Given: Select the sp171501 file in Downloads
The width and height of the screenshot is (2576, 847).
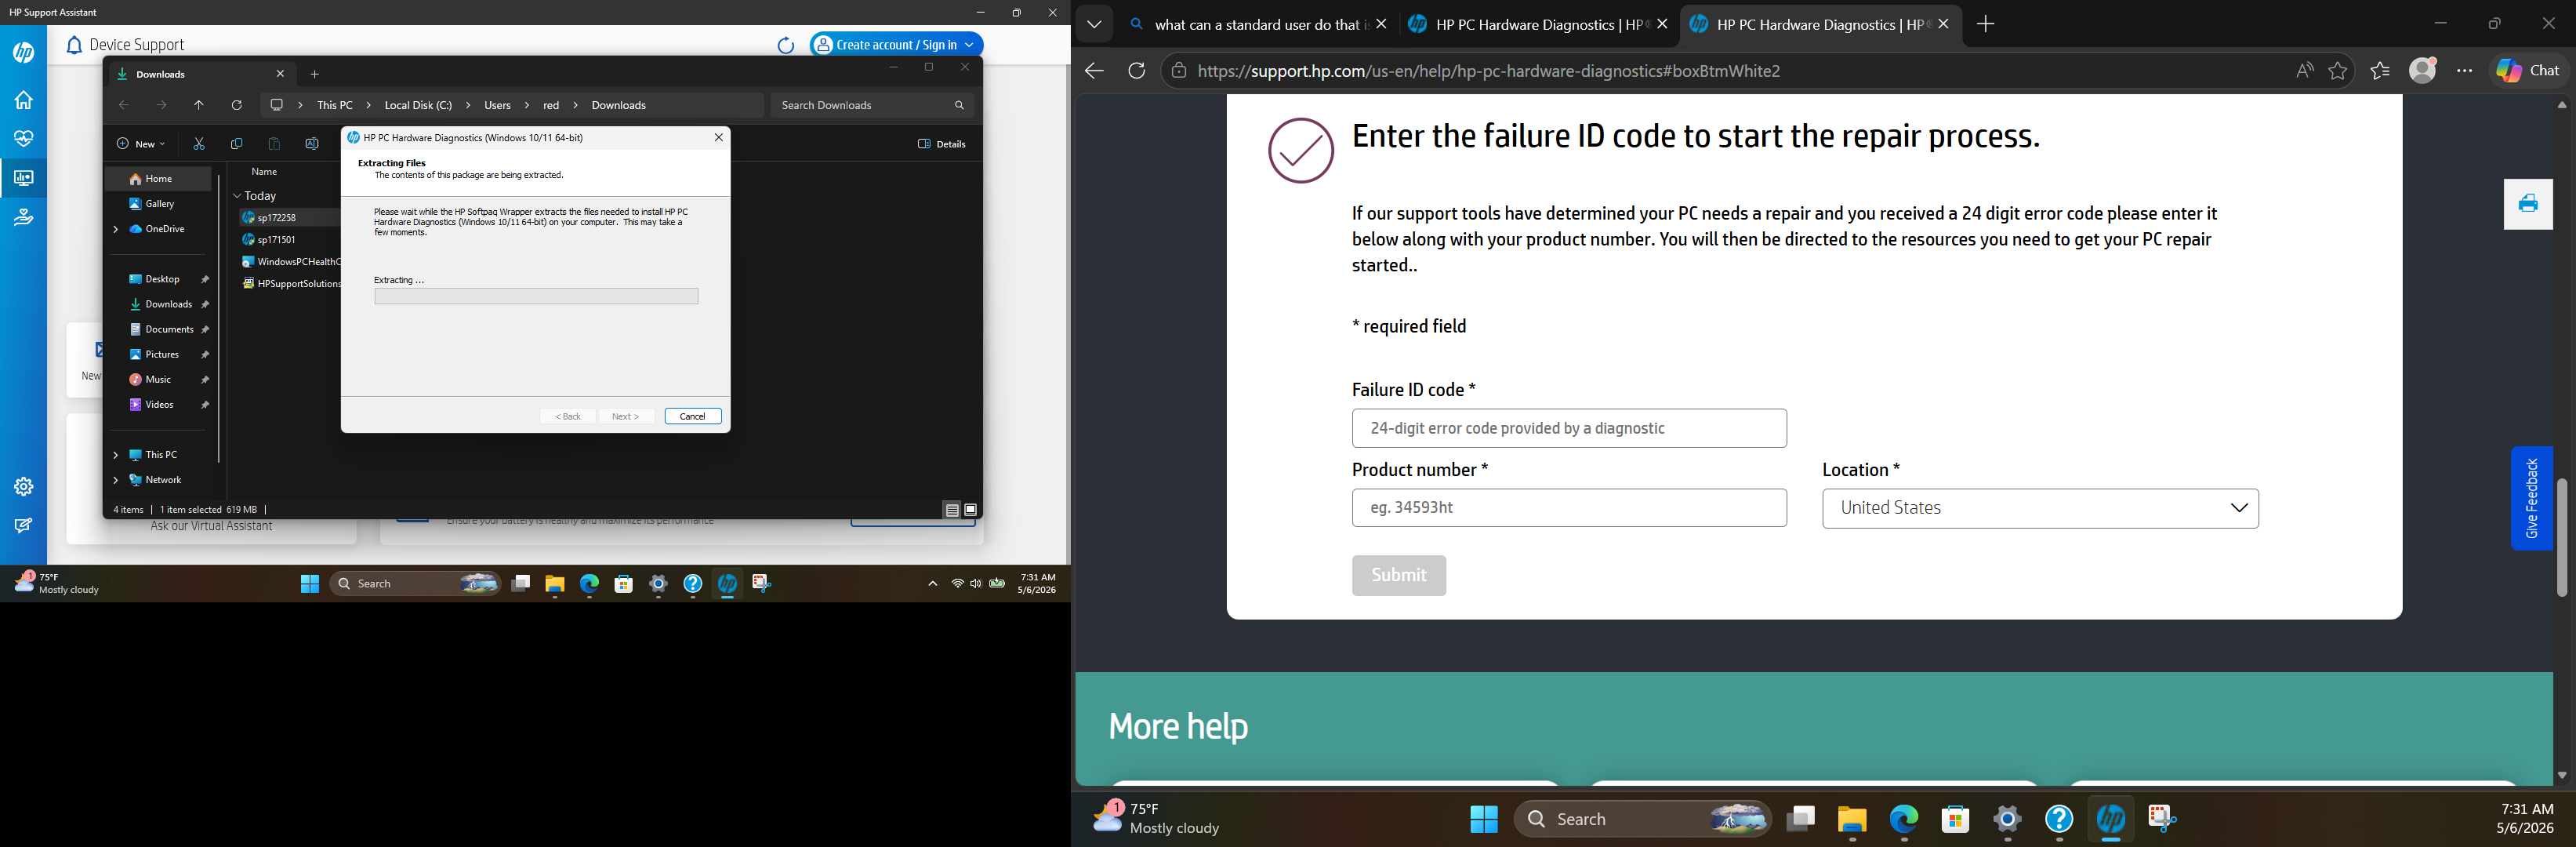Looking at the screenshot, I should [277, 240].
